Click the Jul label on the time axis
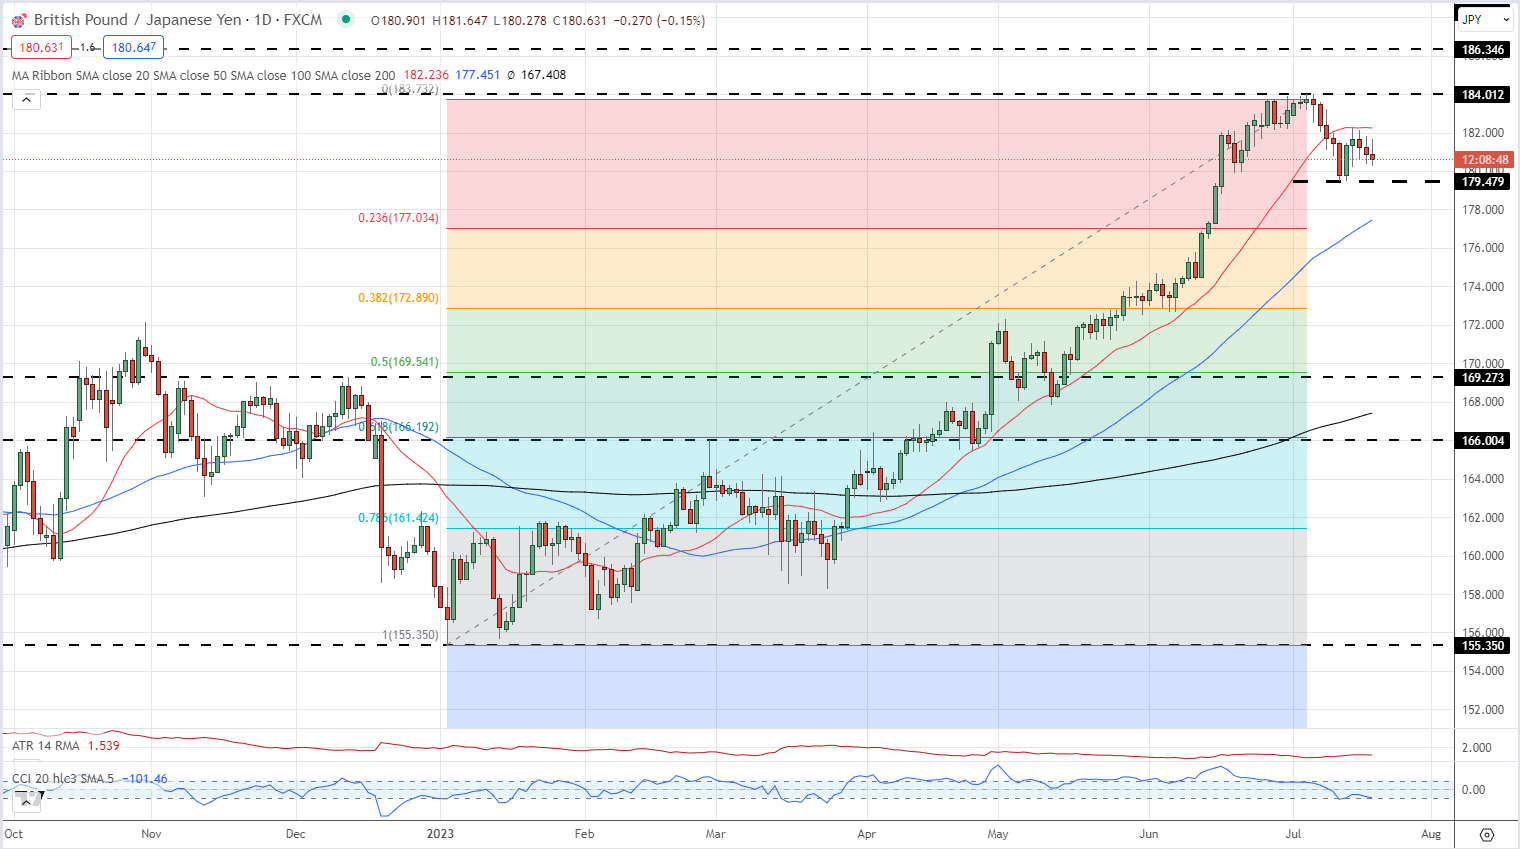 click(x=1293, y=833)
